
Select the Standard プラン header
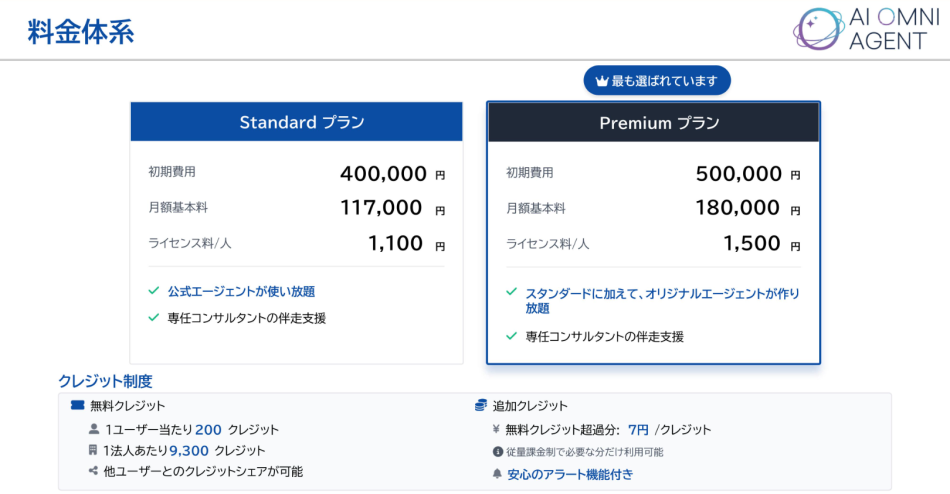(296, 122)
